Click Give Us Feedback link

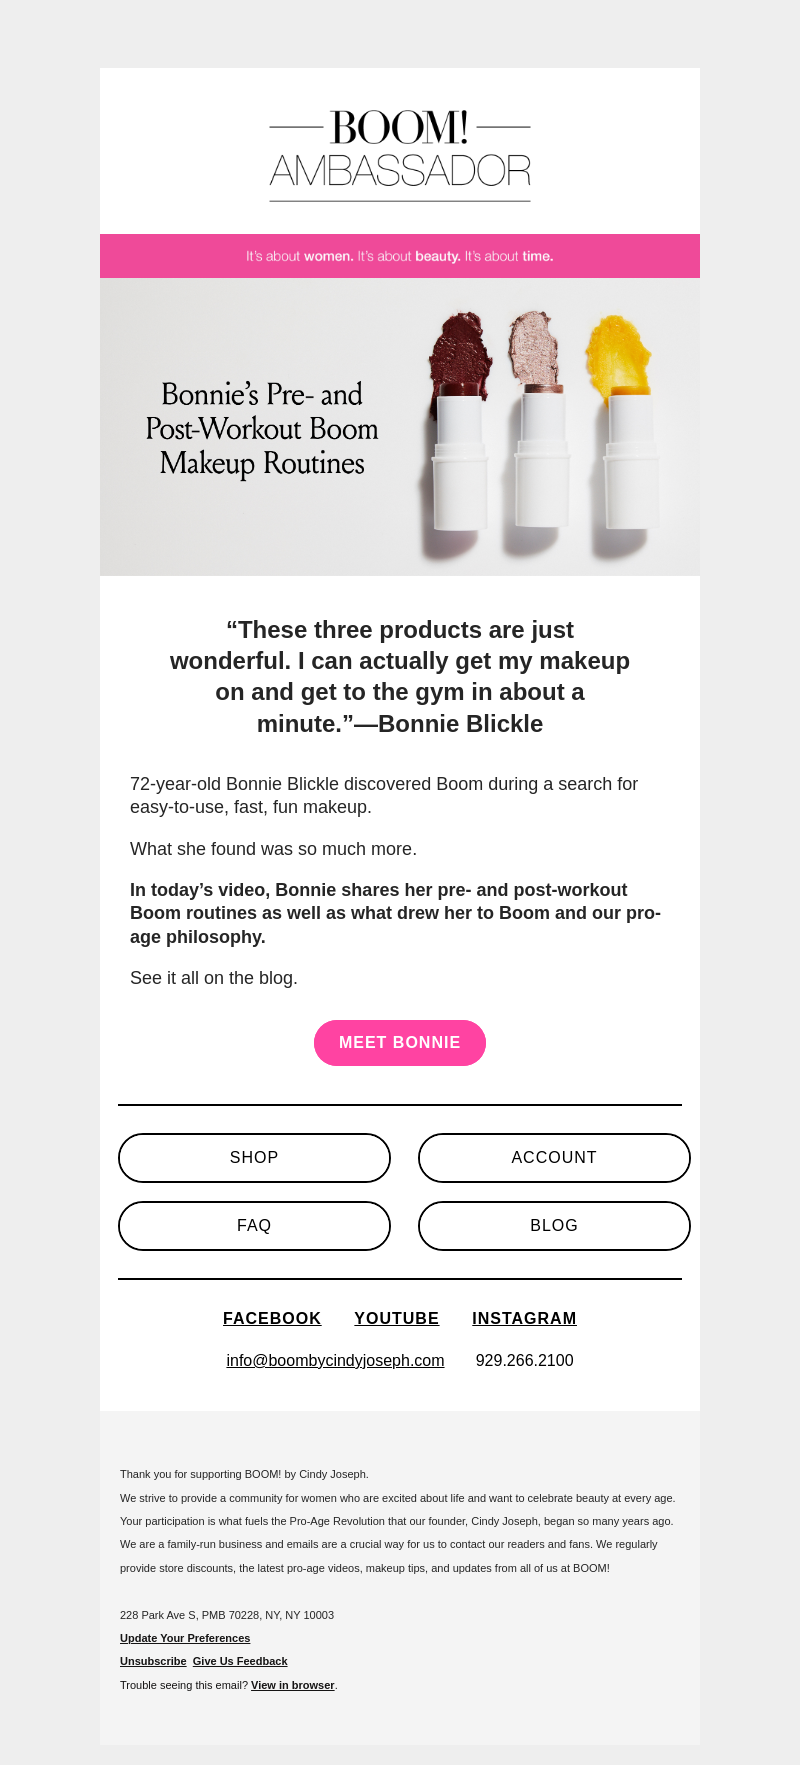click(240, 1661)
